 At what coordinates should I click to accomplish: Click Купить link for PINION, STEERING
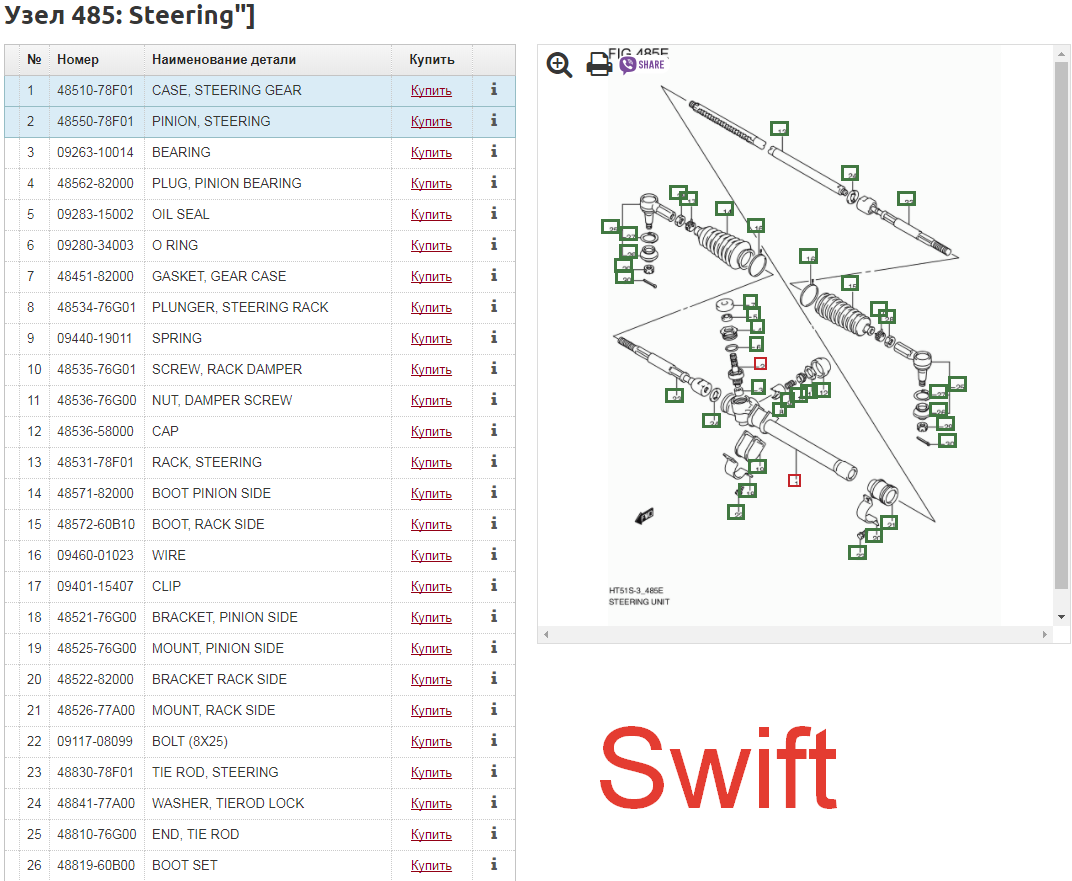coord(431,121)
